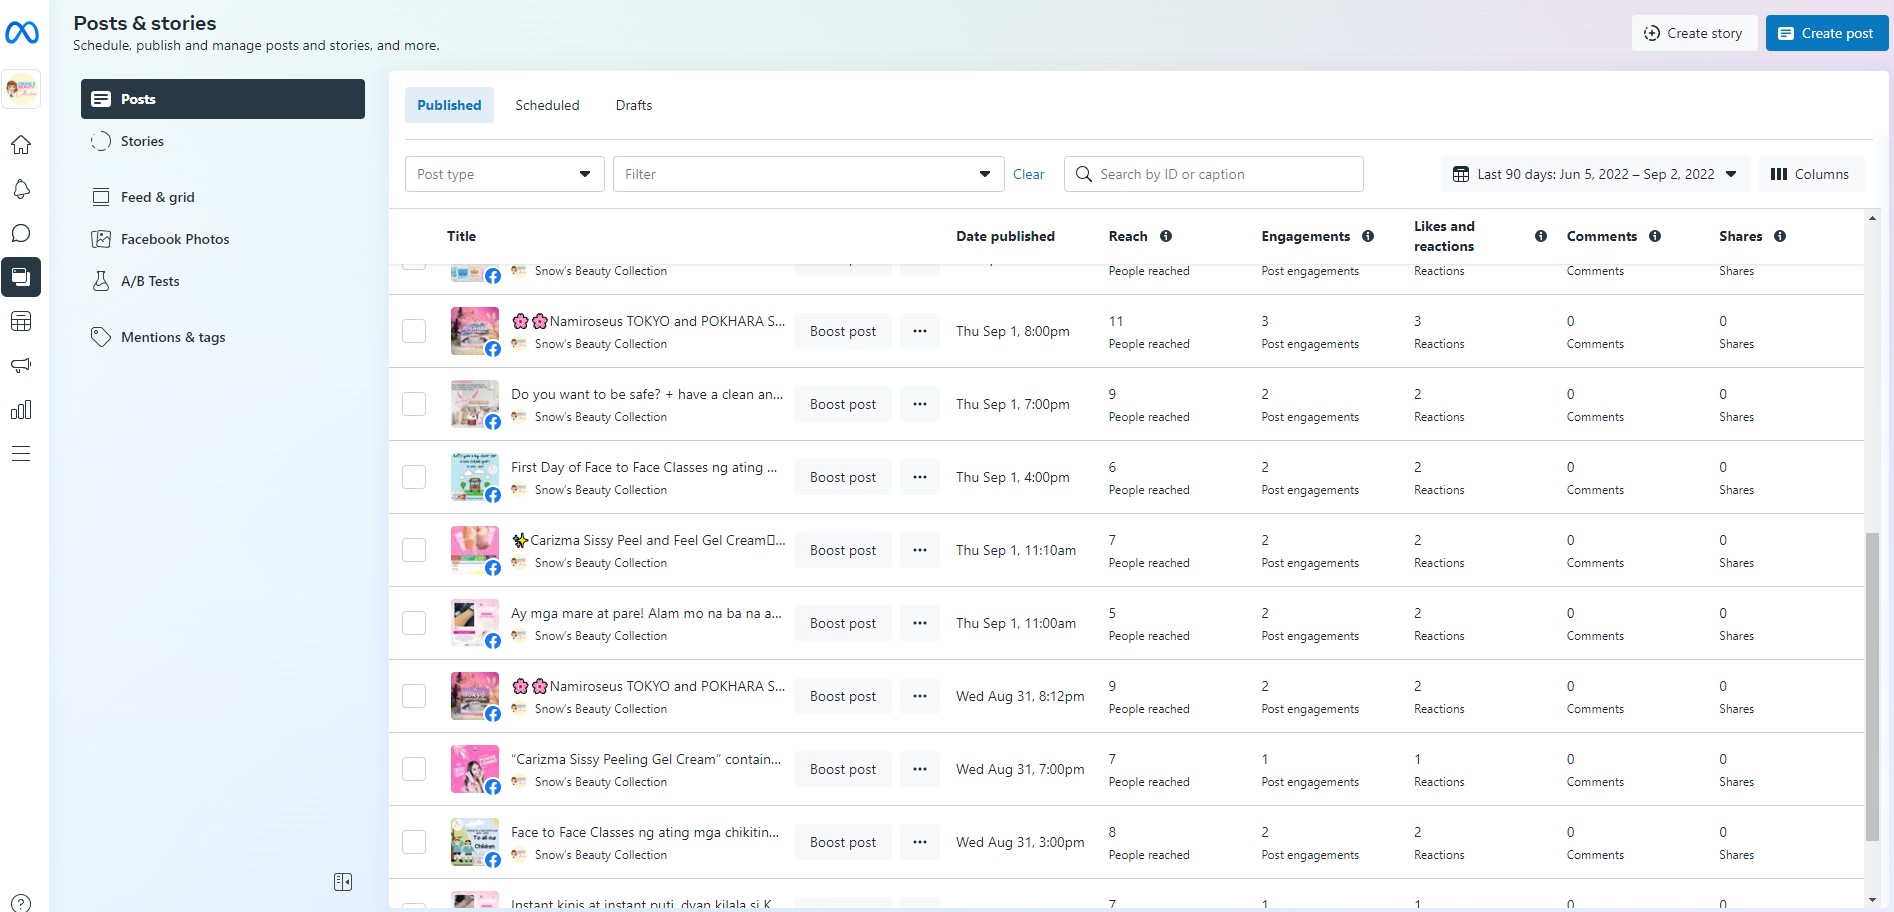
Task: Open All tools hamburger menu
Action: click(21, 453)
